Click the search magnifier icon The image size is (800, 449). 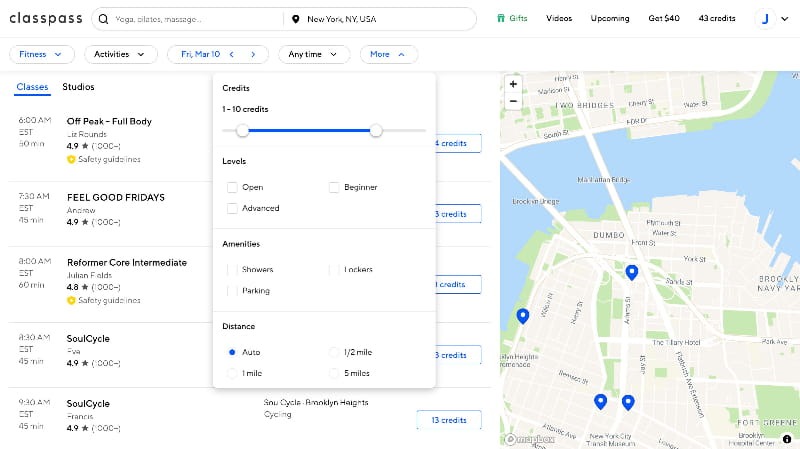103,19
